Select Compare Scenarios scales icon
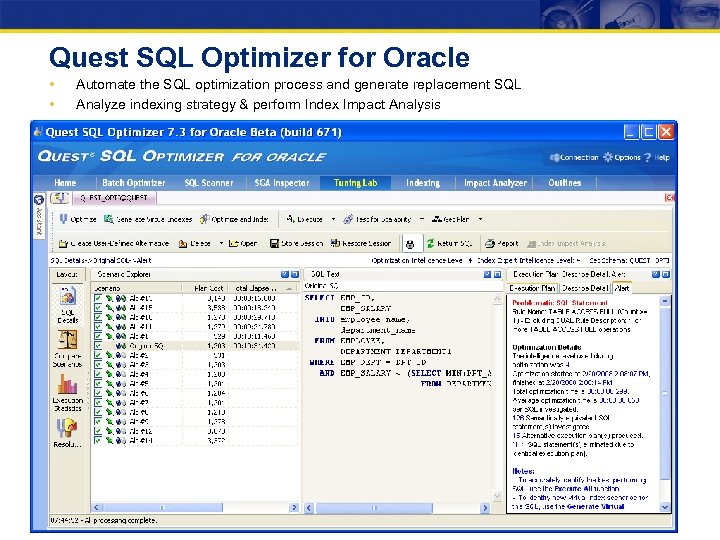Screen dimensions: 720x540 coord(68,340)
